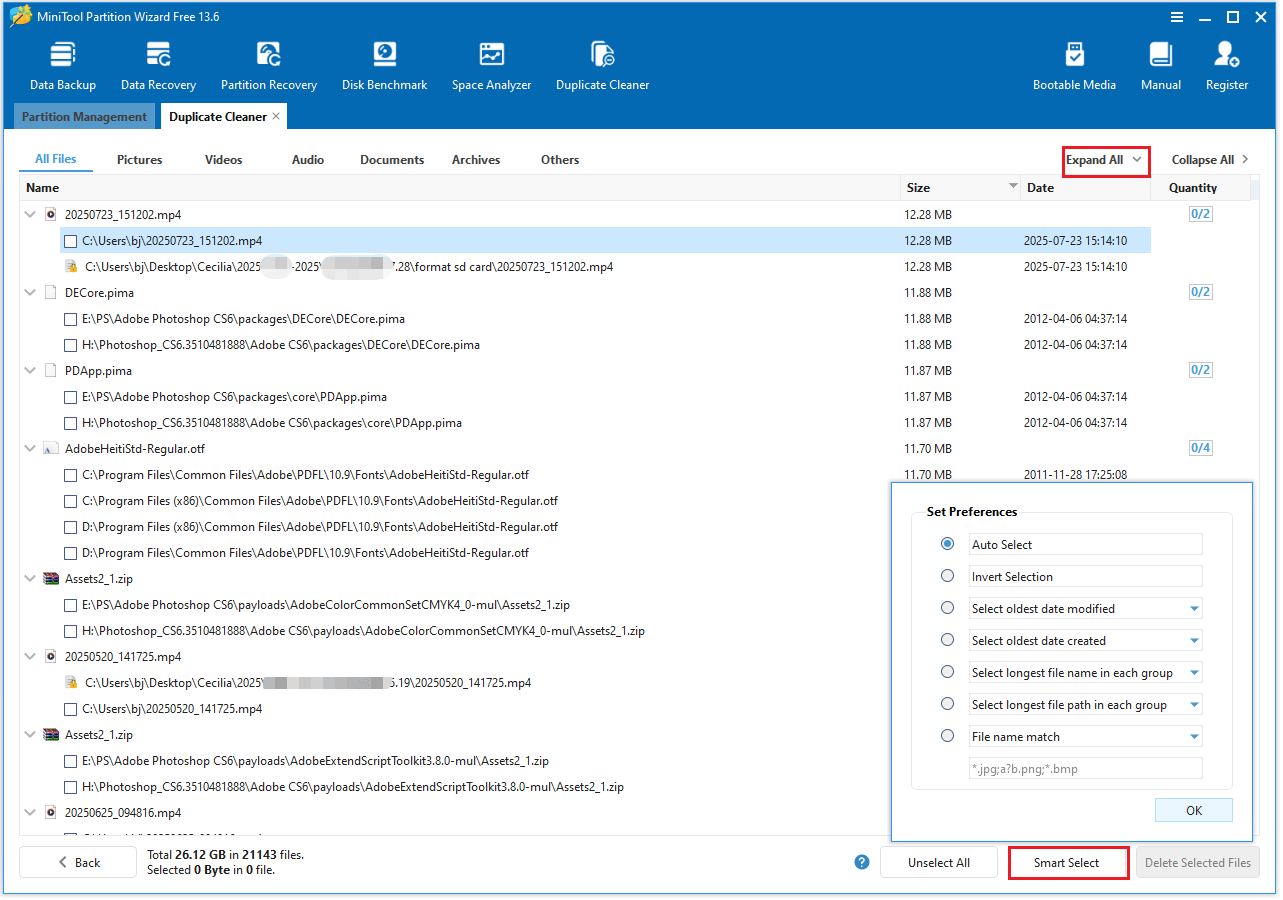This screenshot has width=1283, height=900.
Task: Select the 'longest file name in each group' radio
Action: click(x=948, y=672)
